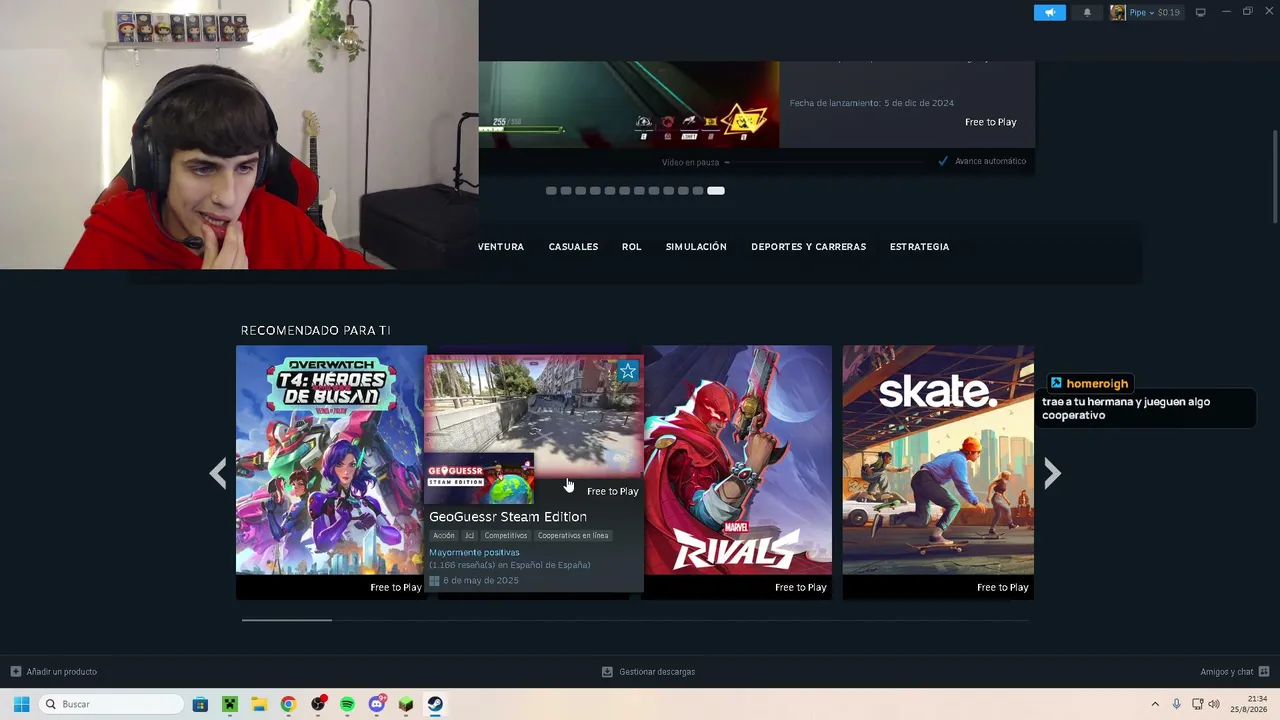
Task: Open the Rol category menu
Action: point(631,247)
